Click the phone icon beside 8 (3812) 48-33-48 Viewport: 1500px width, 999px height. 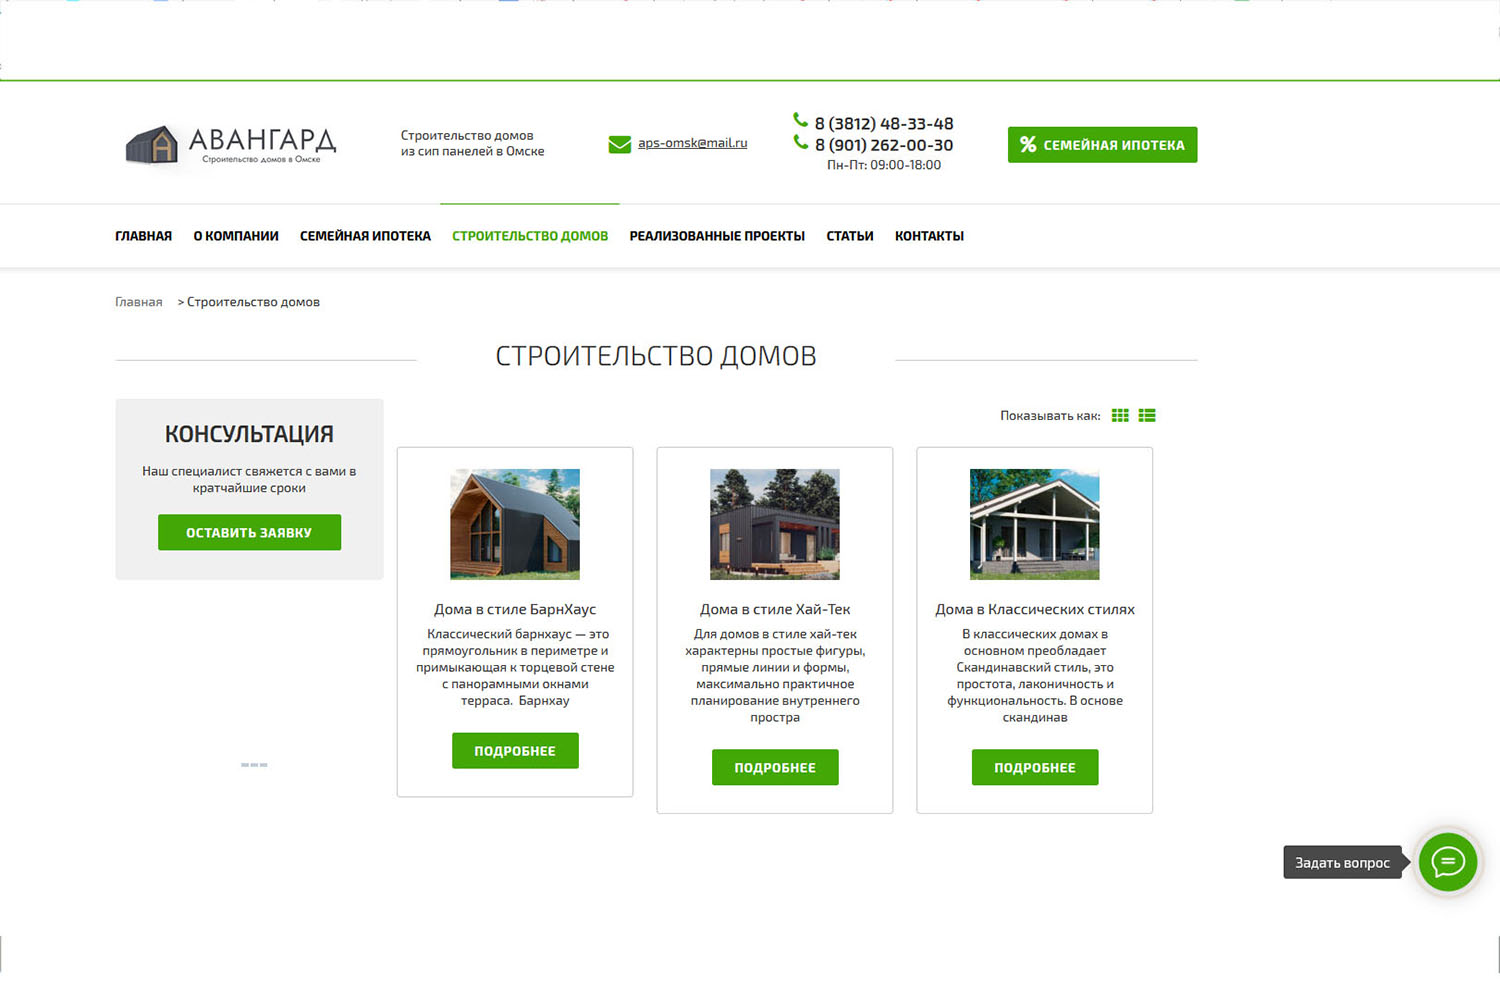[800, 120]
